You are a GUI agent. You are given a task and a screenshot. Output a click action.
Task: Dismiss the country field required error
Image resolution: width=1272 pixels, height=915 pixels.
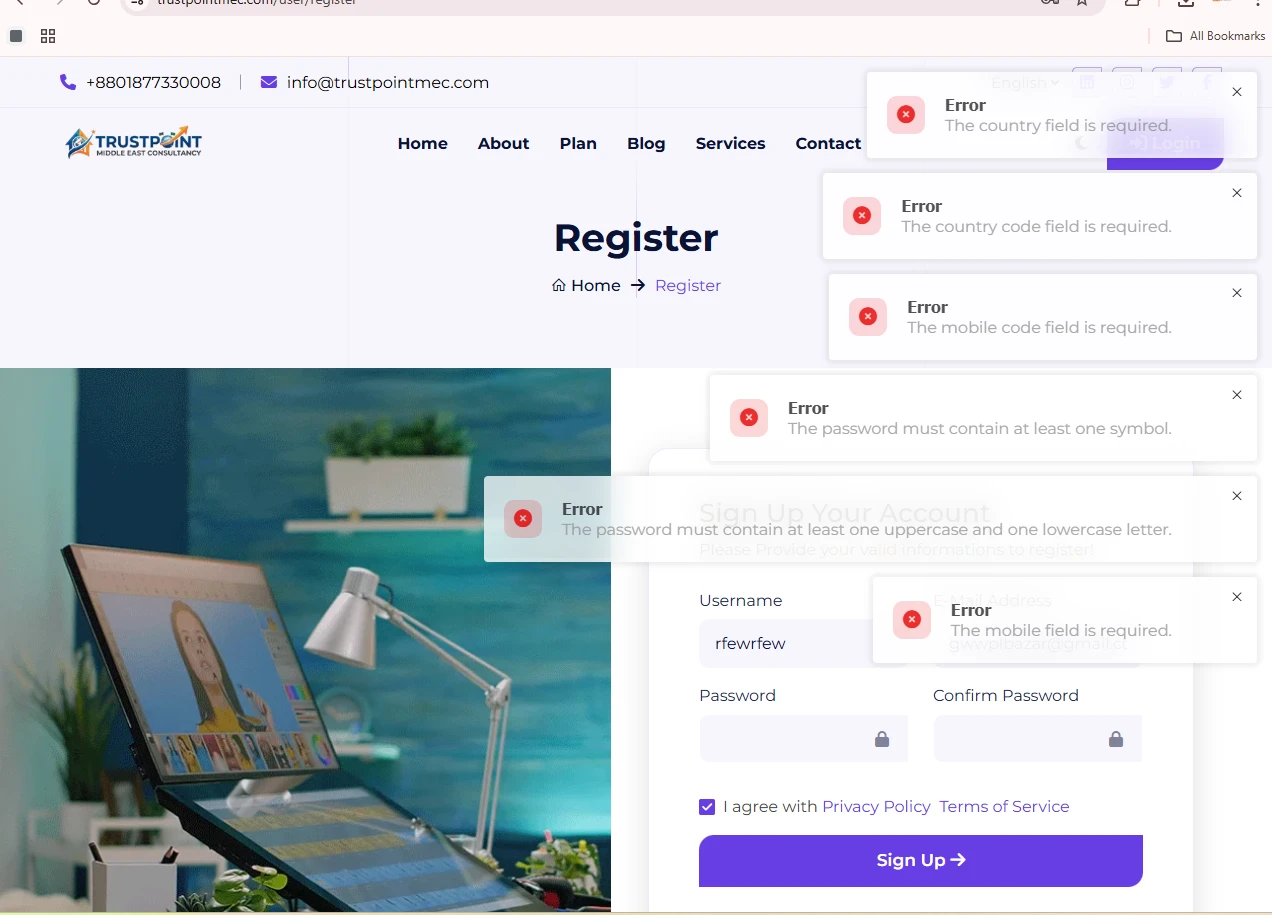[x=1237, y=92]
